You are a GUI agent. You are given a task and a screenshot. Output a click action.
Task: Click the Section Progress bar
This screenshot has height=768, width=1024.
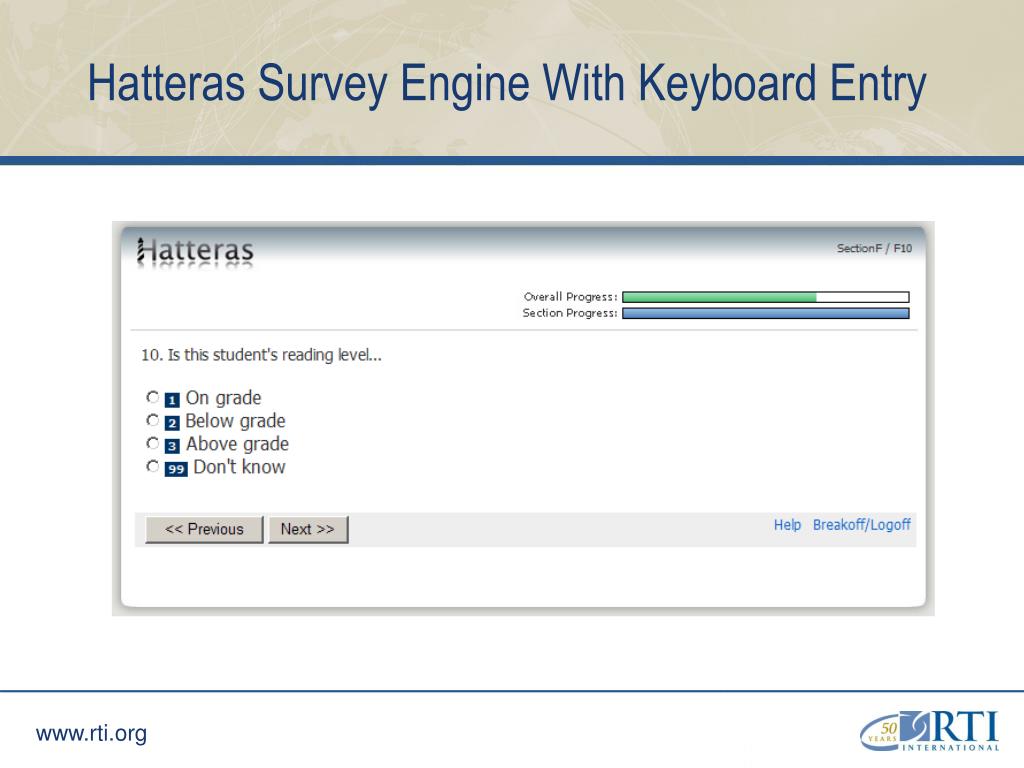point(765,313)
